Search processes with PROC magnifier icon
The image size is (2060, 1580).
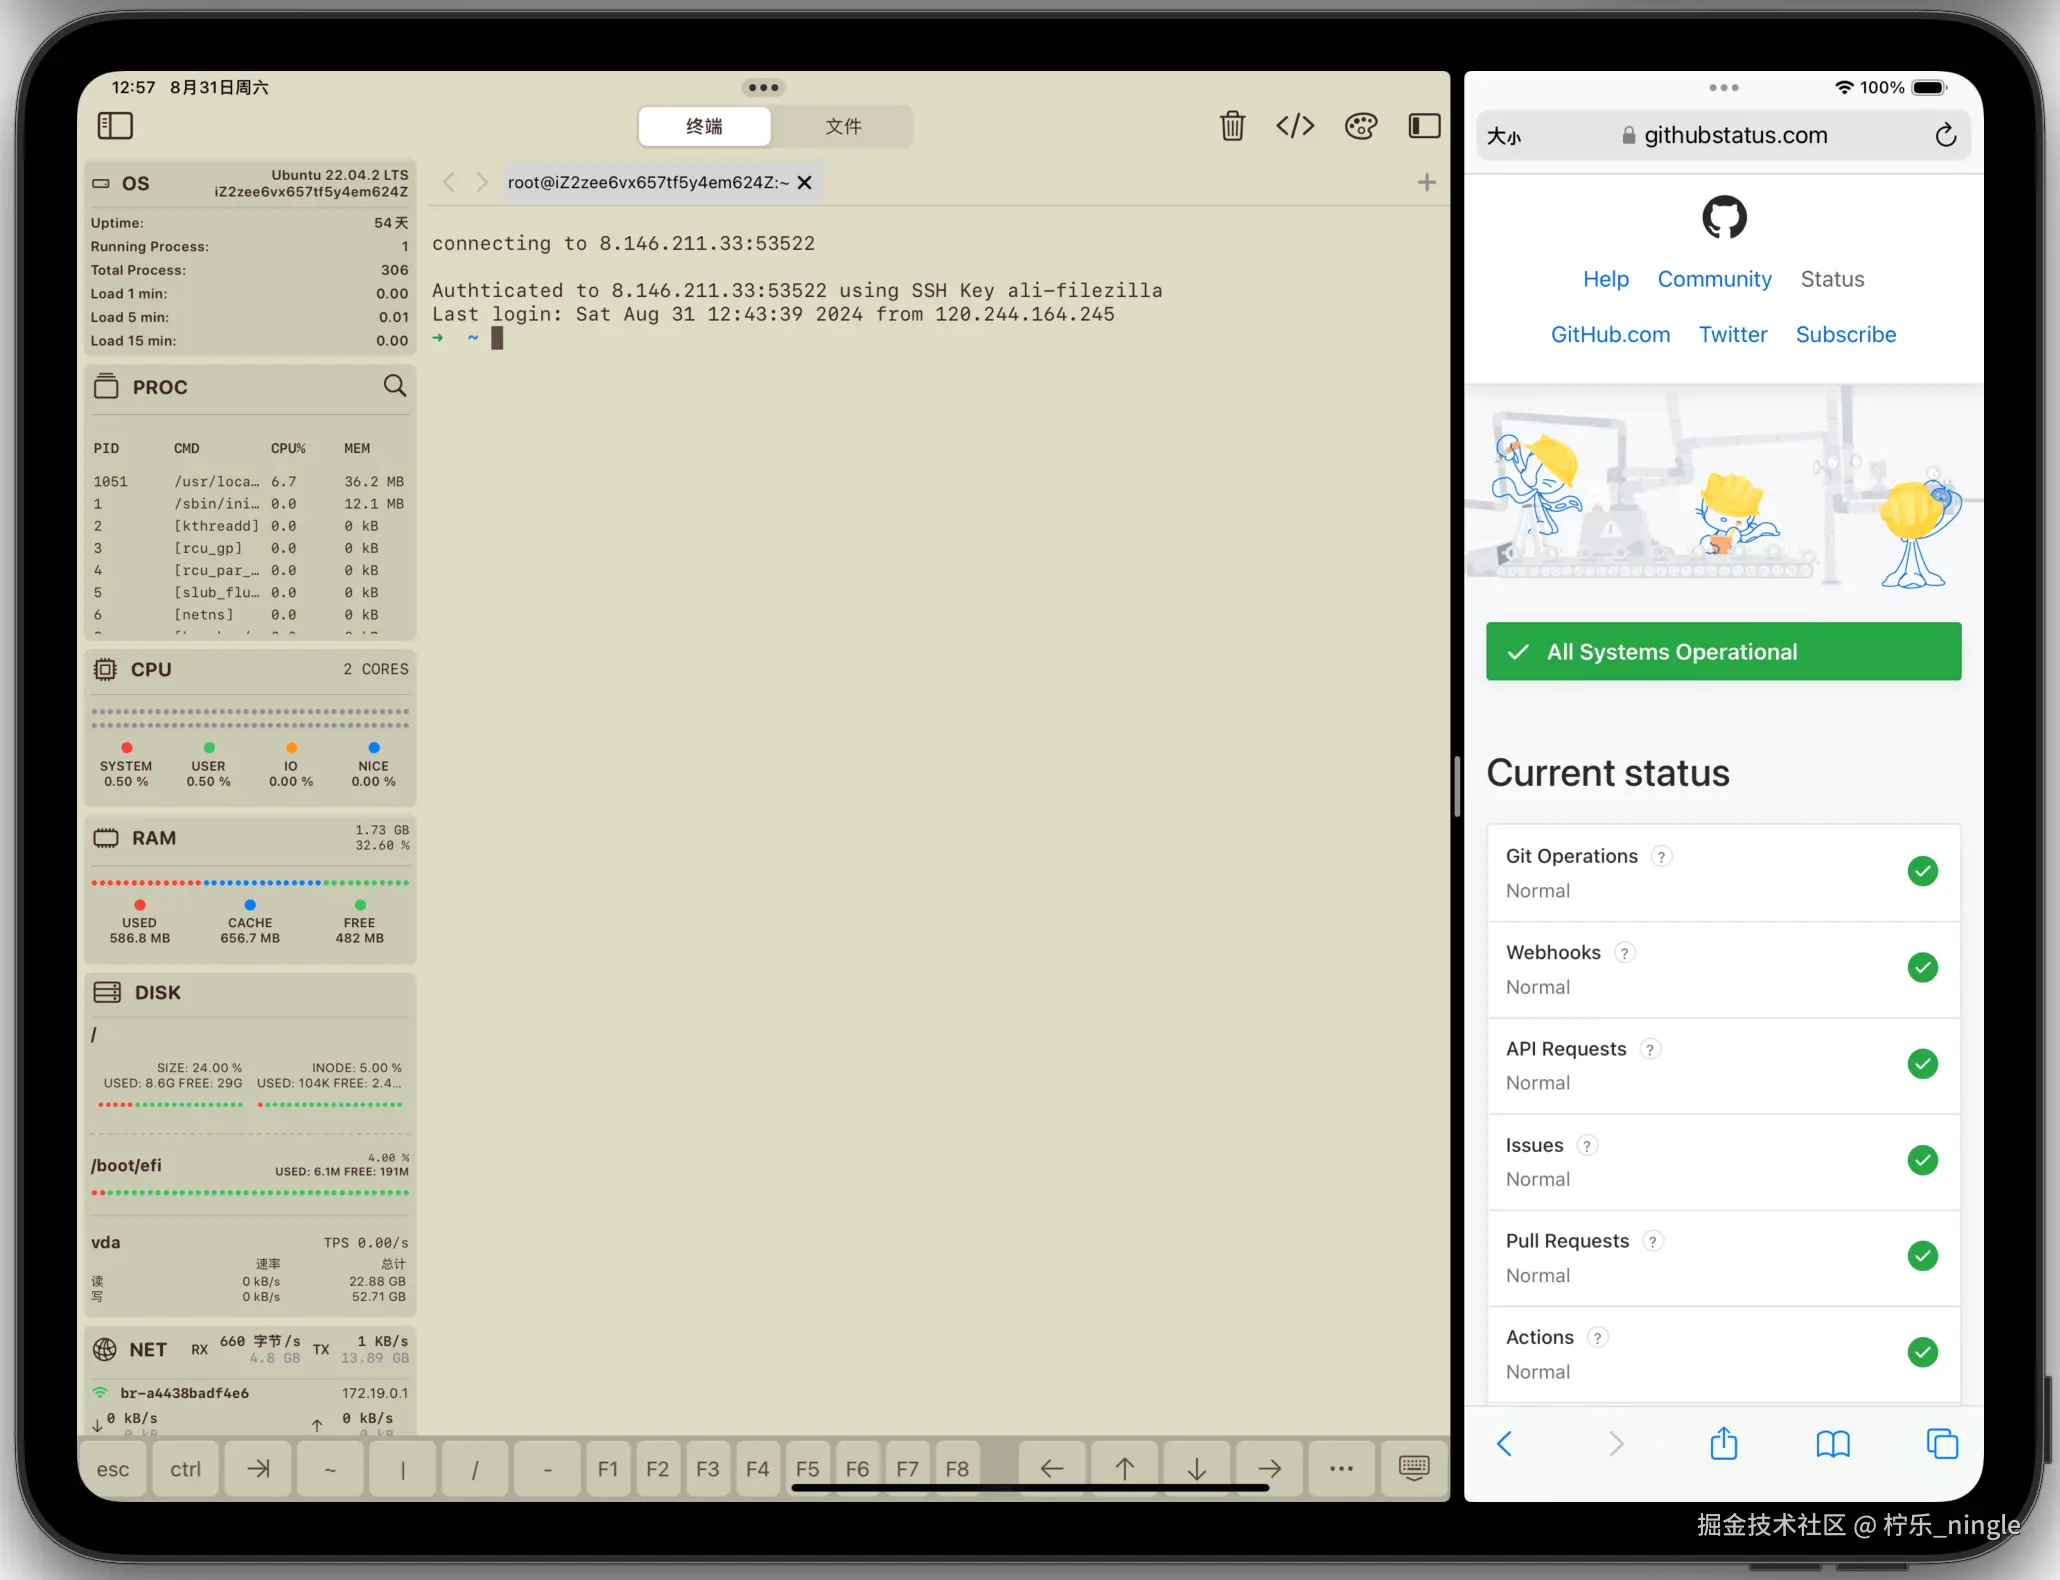[395, 386]
